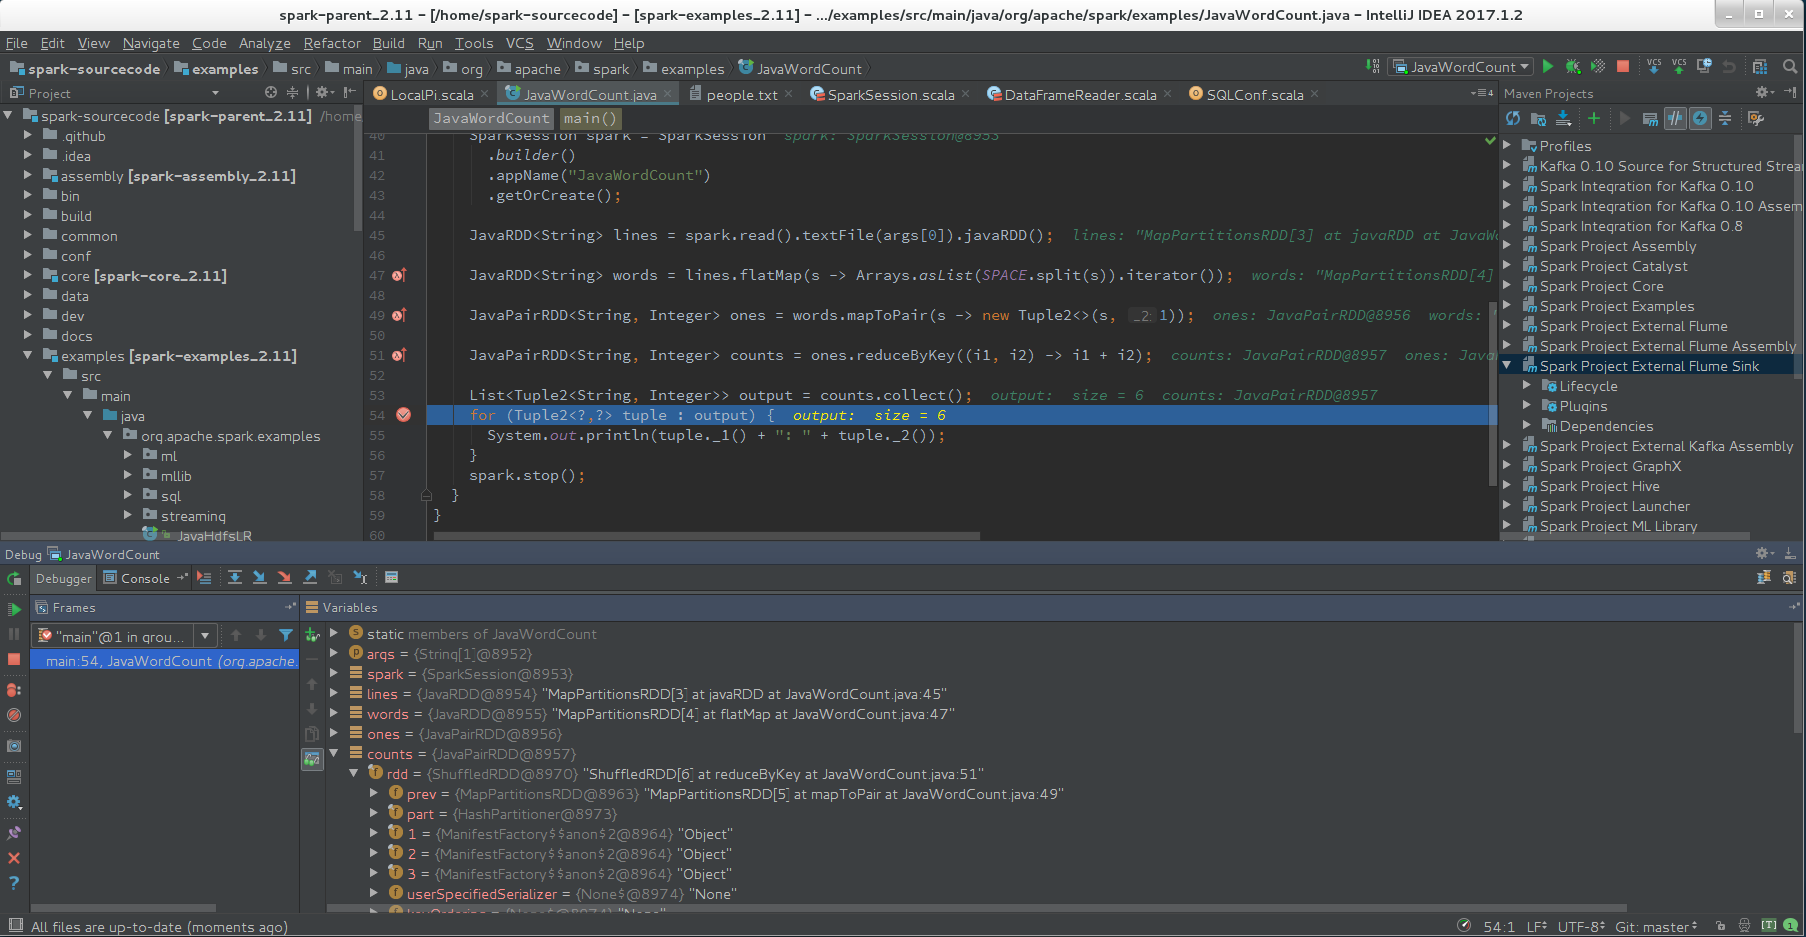
Task: Toggle the breakpoint on line 49
Action: tap(399, 315)
